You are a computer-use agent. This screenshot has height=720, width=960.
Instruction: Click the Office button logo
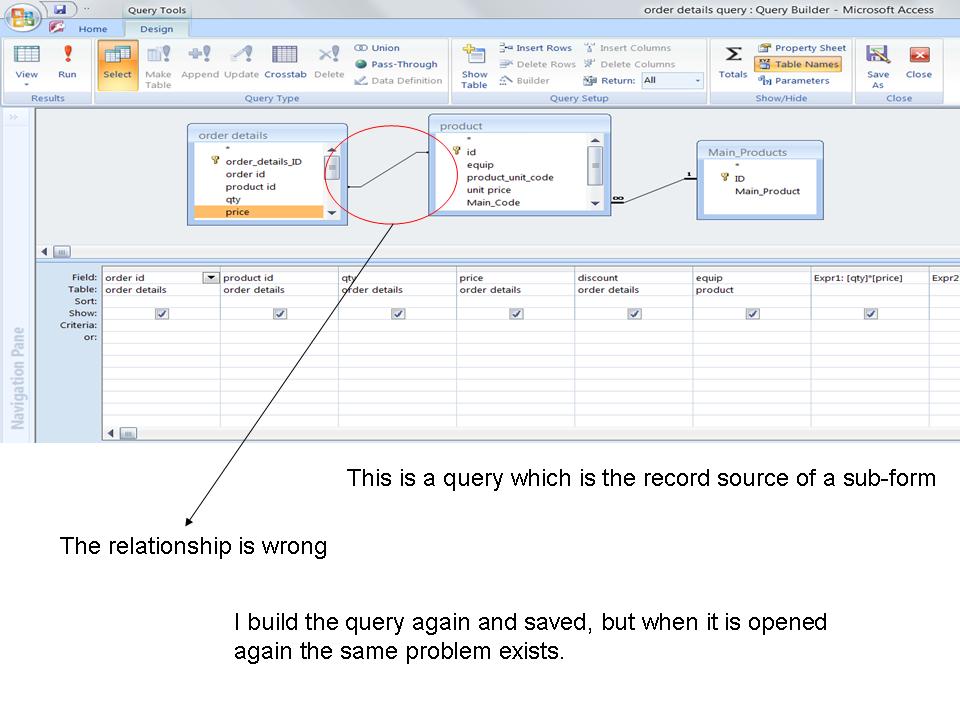22,16
